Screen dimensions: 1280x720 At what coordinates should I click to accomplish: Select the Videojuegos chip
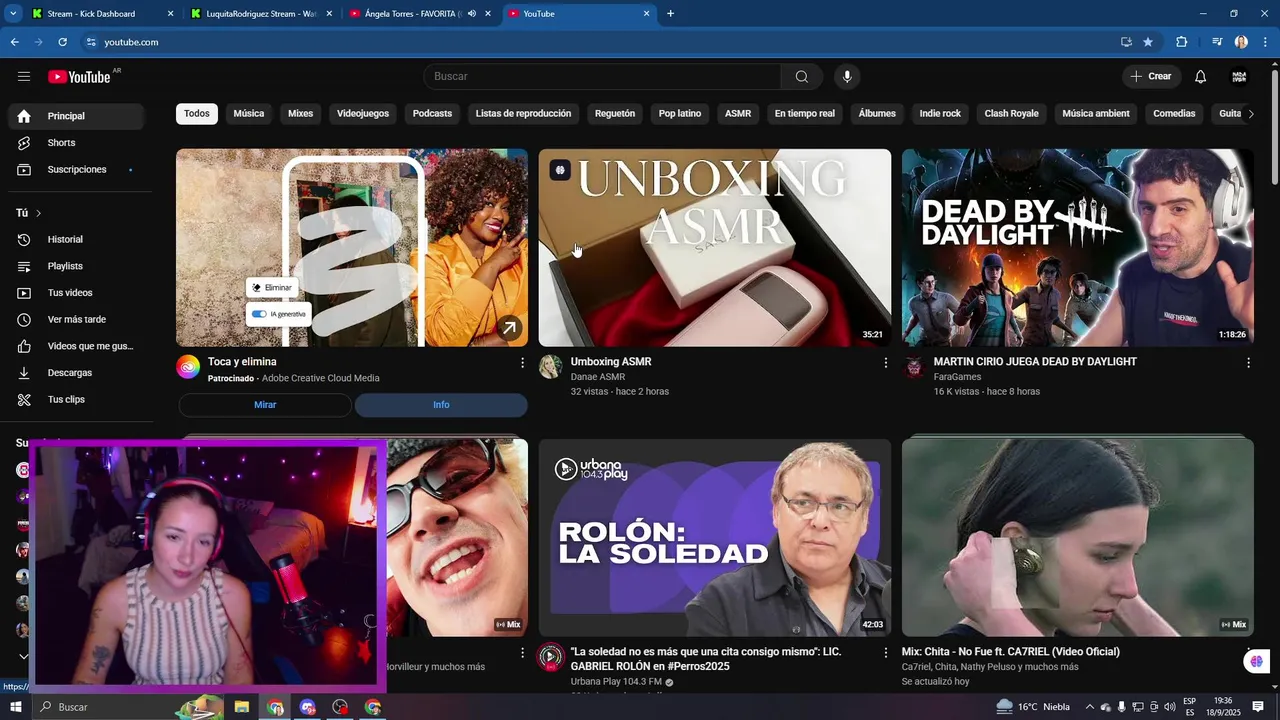pyautogui.click(x=363, y=114)
